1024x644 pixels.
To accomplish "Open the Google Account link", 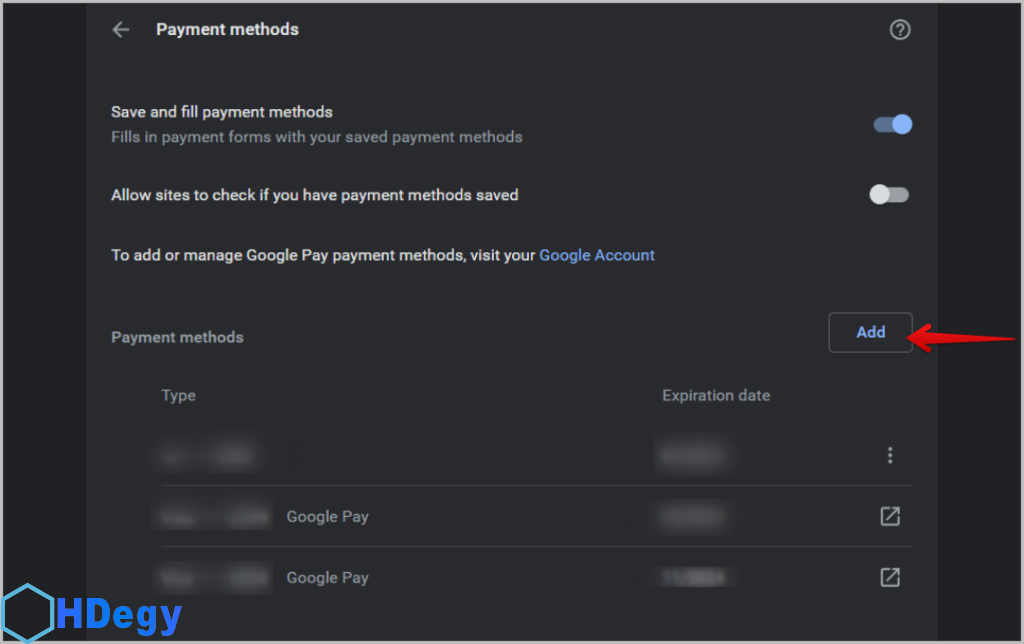I will click(x=597, y=255).
